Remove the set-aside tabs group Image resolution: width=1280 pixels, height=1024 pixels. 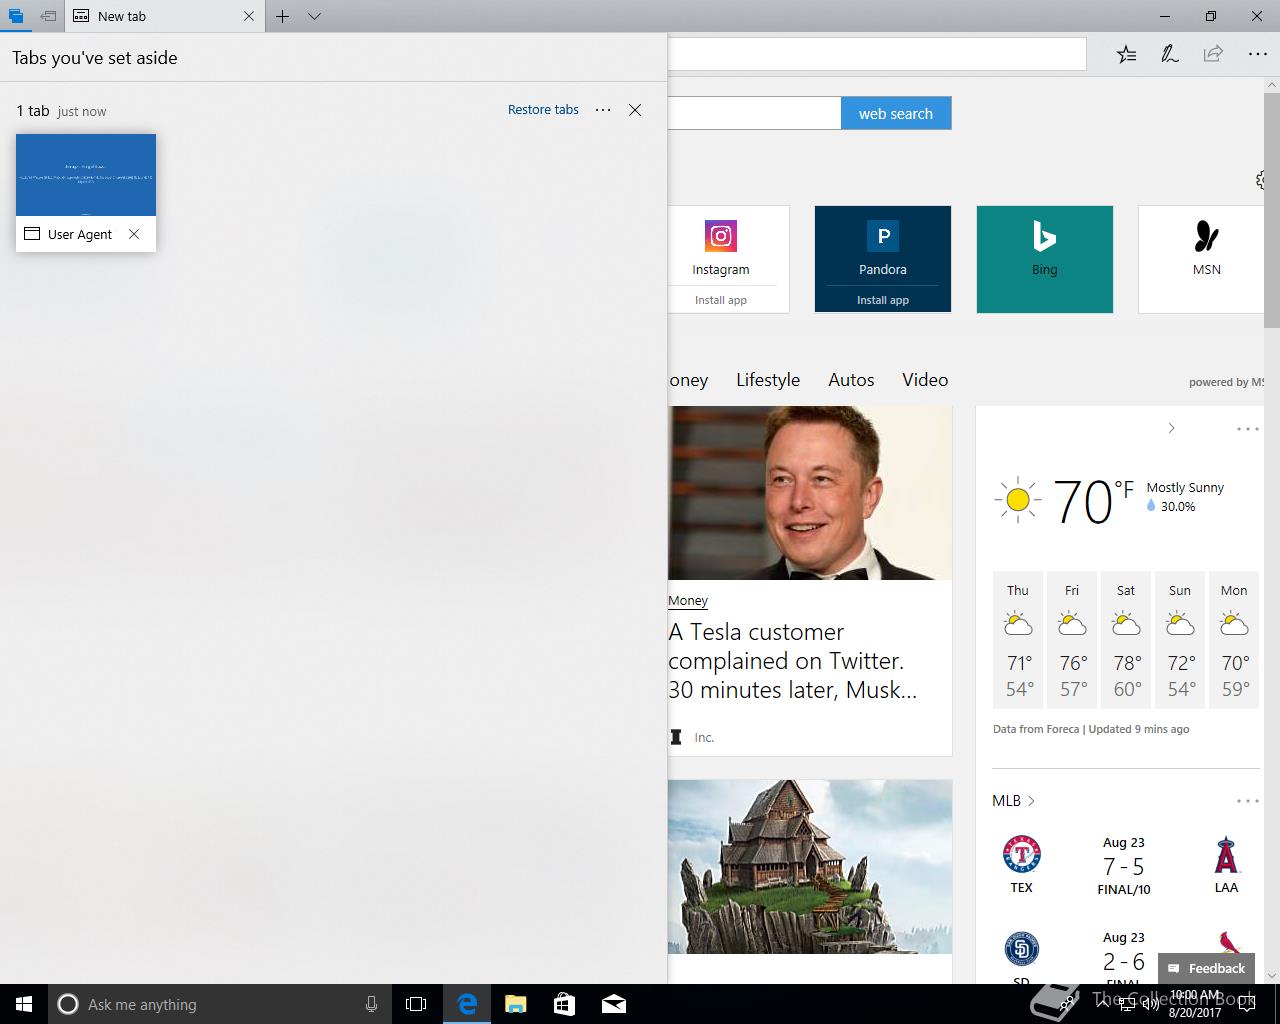pos(635,110)
